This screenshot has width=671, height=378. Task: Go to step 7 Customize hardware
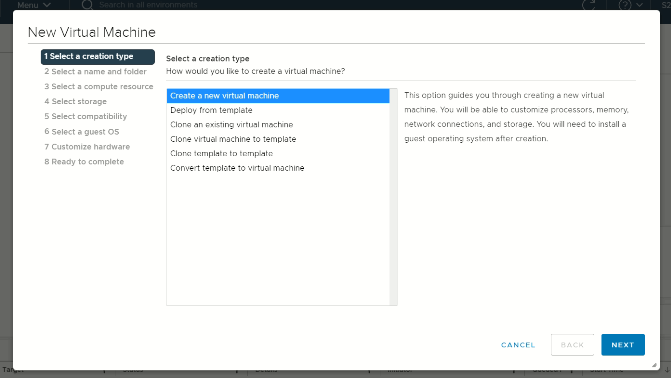pyautogui.click(x=87, y=147)
